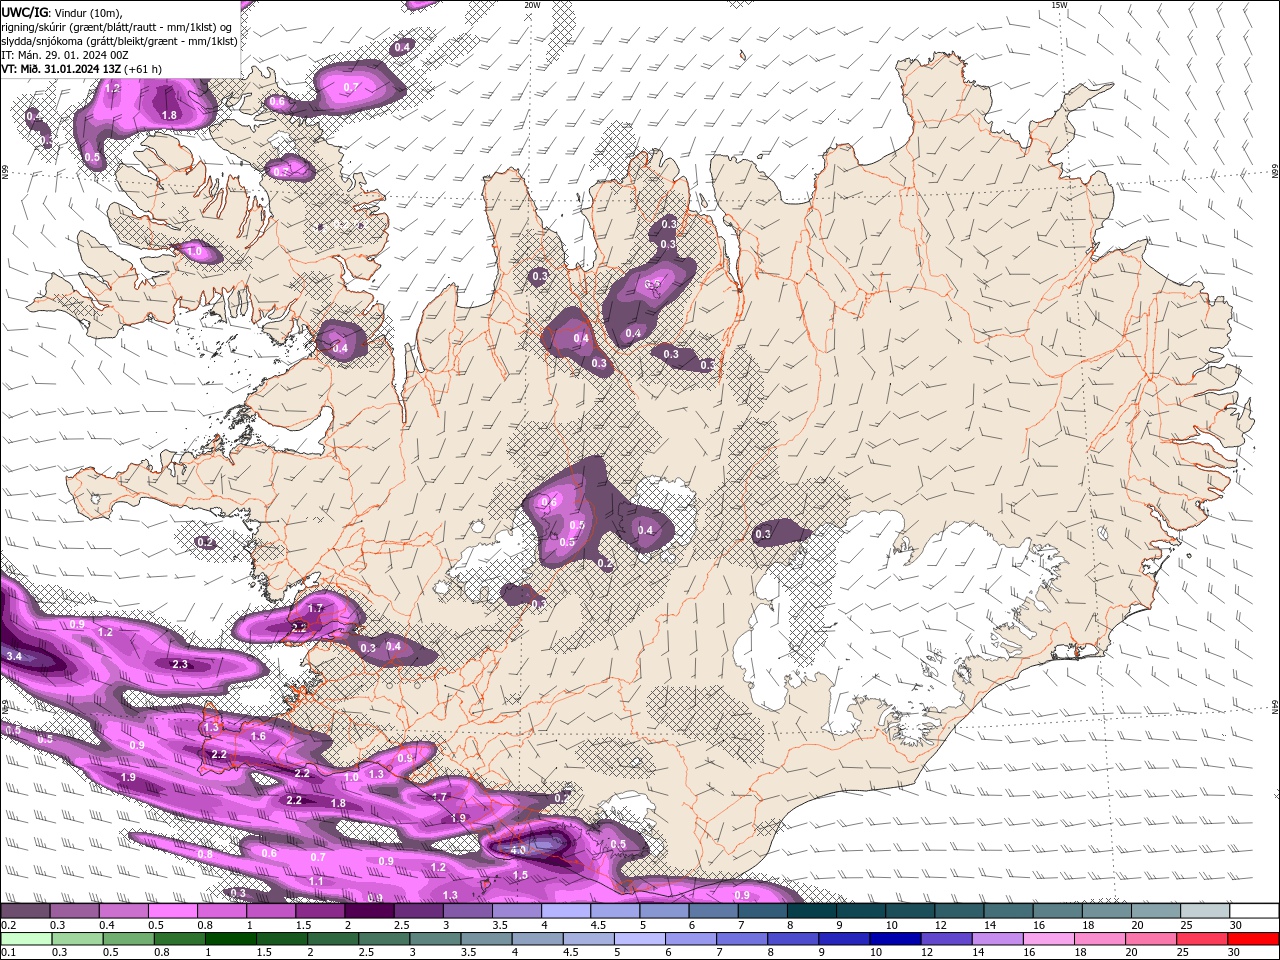Click the '0.2' label in the snow legend row
The image size is (1280, 960).
8,925
